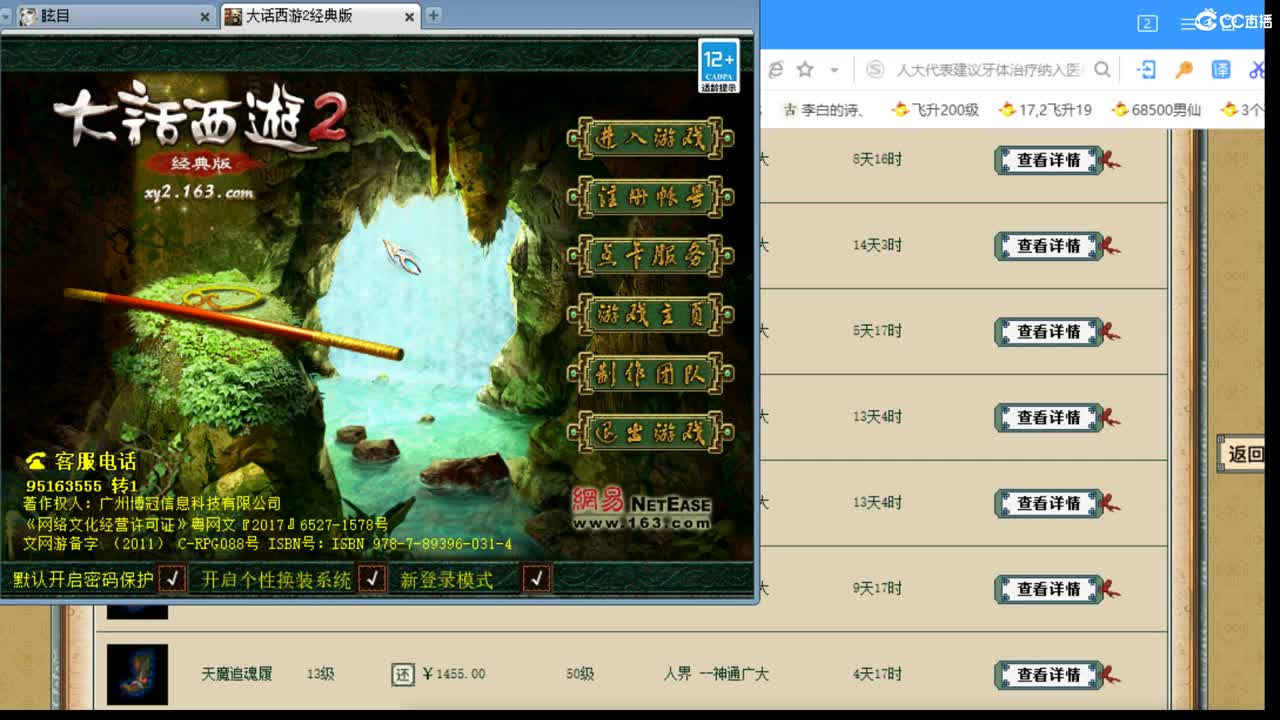Open tab list dropdown arrow at far left
The image size is (1280, 720).
(6, 16)
